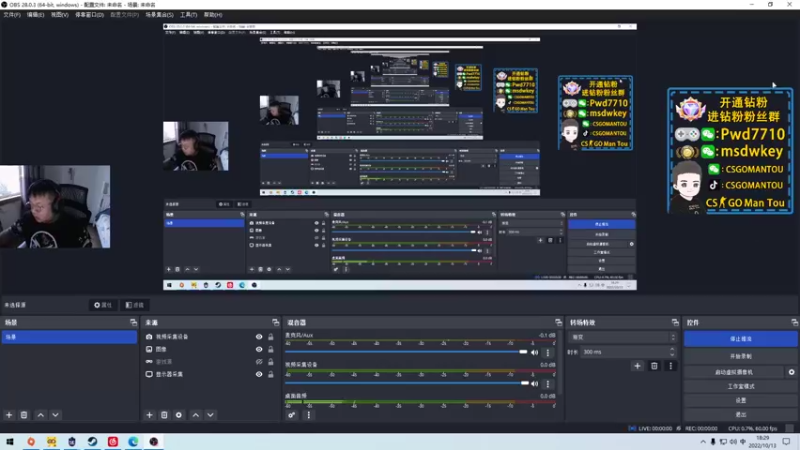Open 设置 settings from controls
This screenshot has height=450, width=800.
tap(740, 400)
